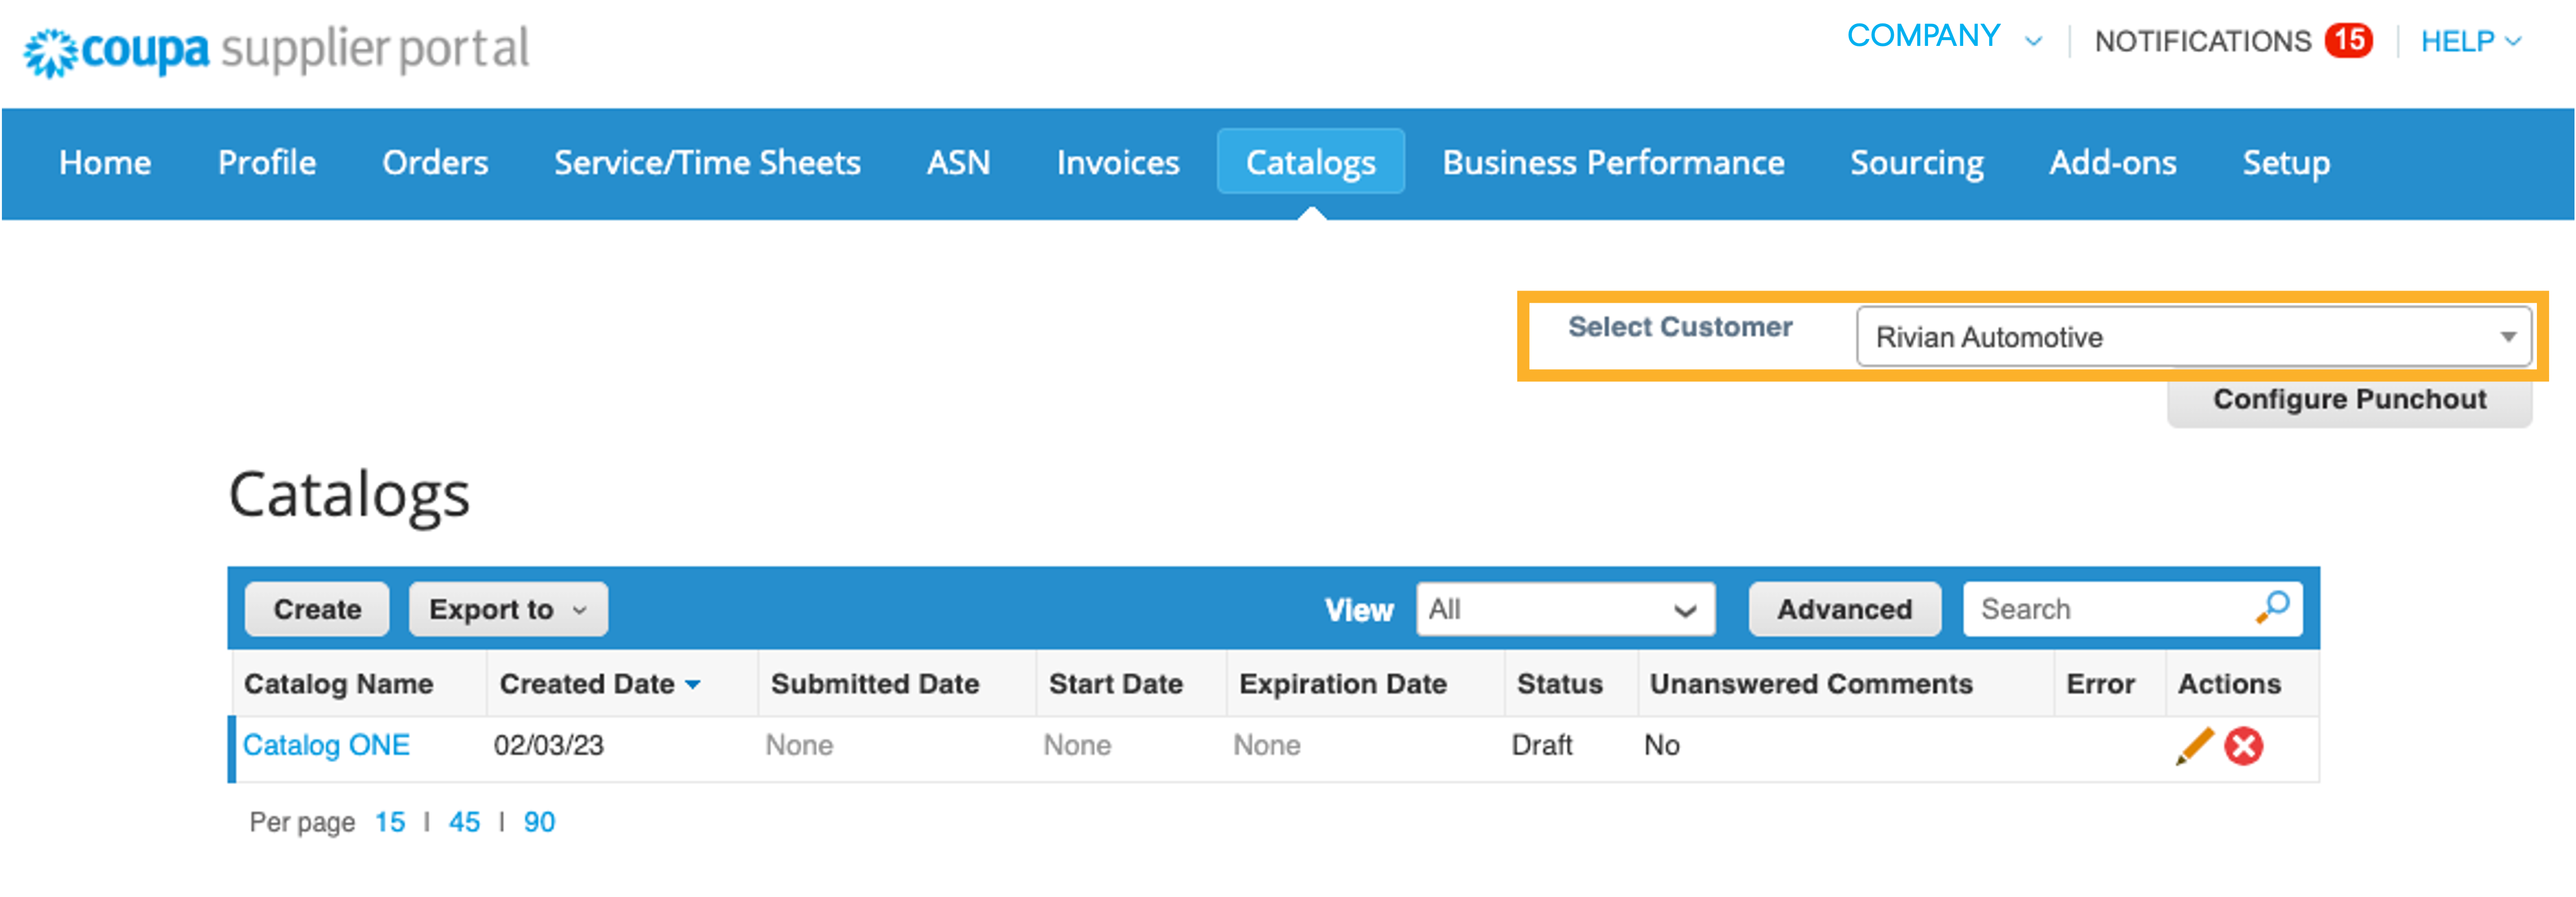The width and height of the screenshot is (2576, 897).
Task: Open the Business Performance tab
Action: (1613, 162)
